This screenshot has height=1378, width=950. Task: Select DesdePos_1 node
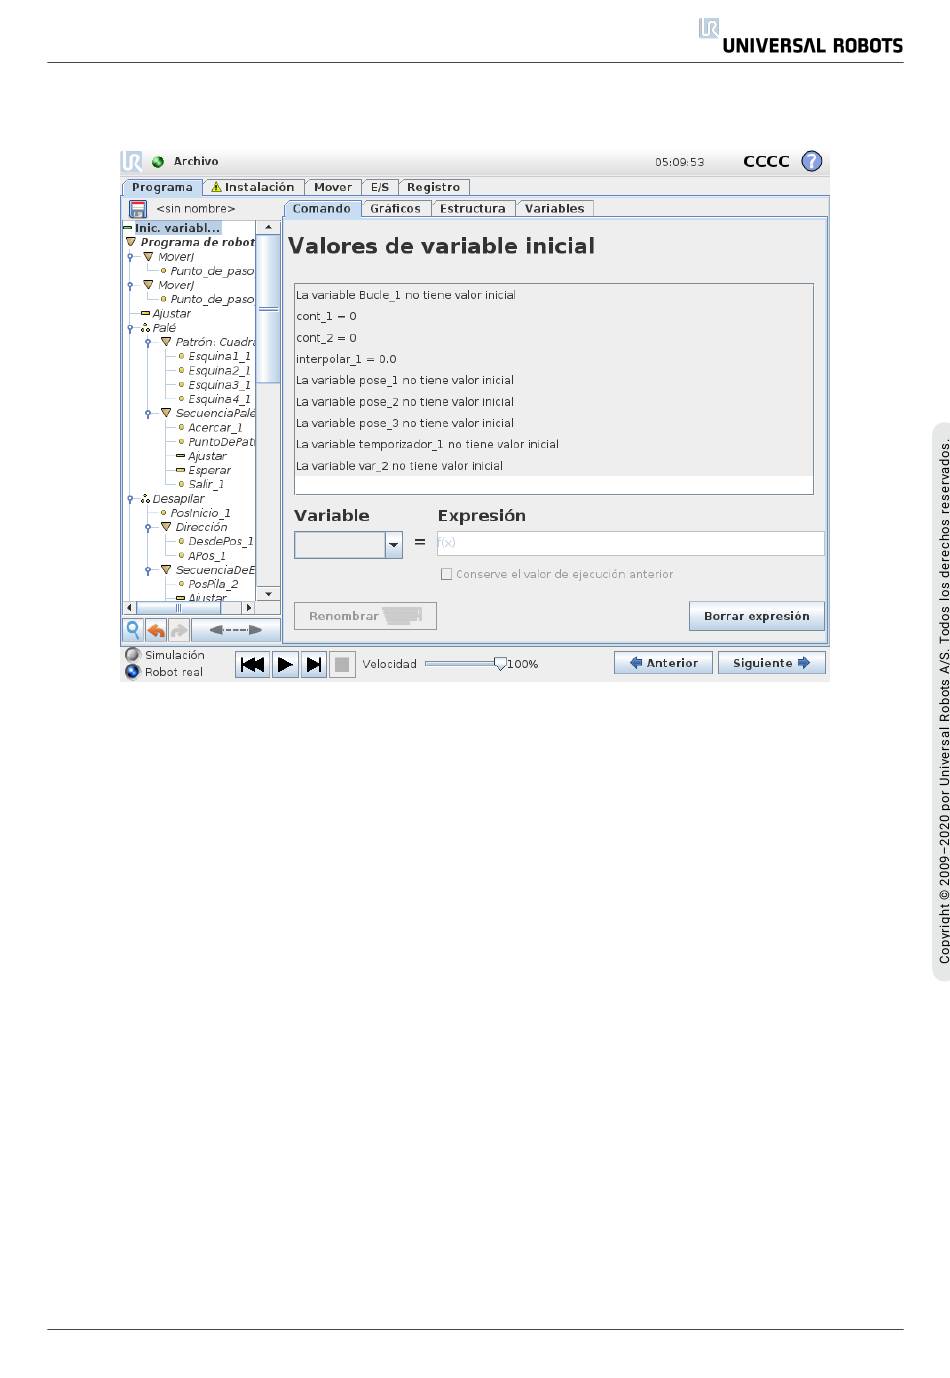pyautogui.click(x=220, y=541)
